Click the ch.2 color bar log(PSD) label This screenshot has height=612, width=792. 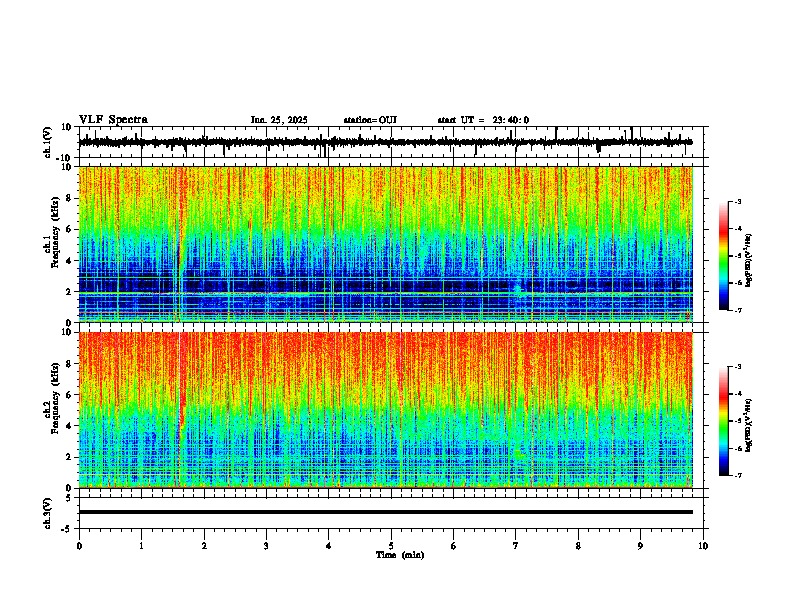(x=749, y=425)
